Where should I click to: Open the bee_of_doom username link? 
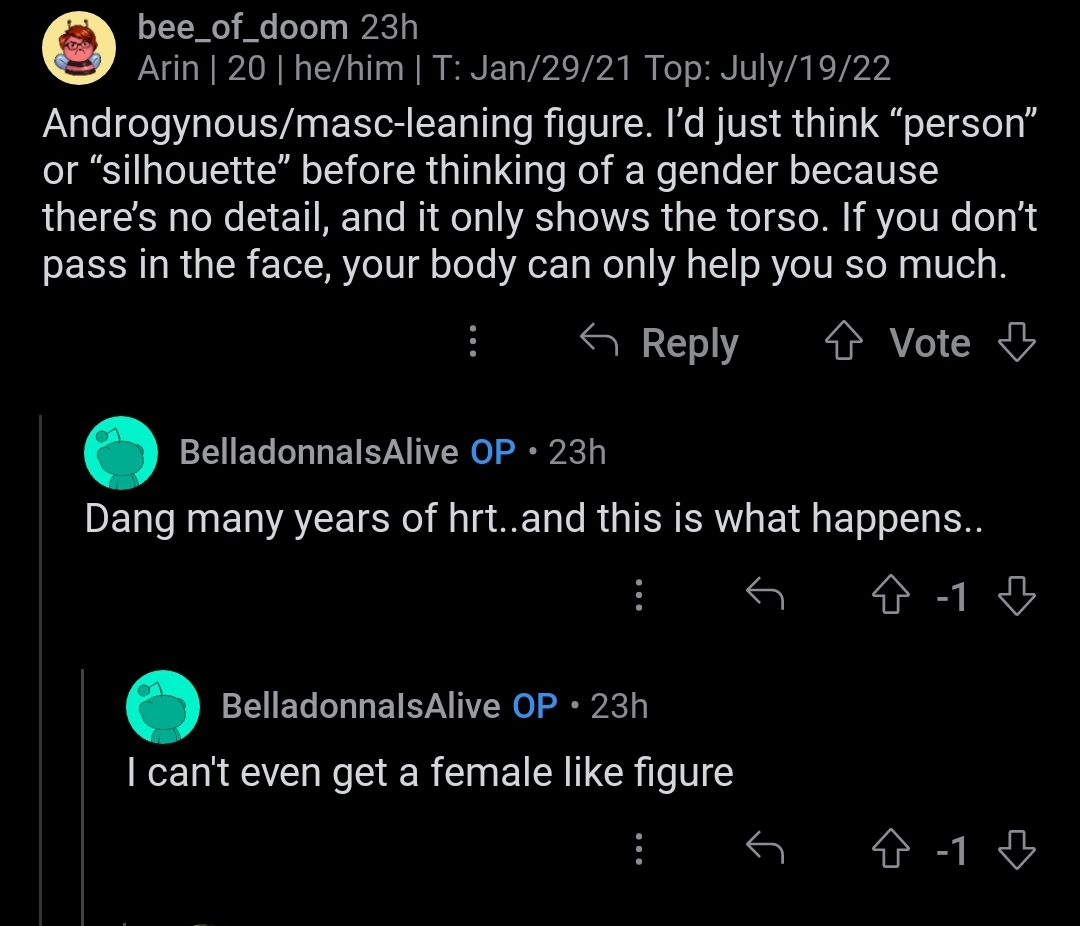[242, 28]
